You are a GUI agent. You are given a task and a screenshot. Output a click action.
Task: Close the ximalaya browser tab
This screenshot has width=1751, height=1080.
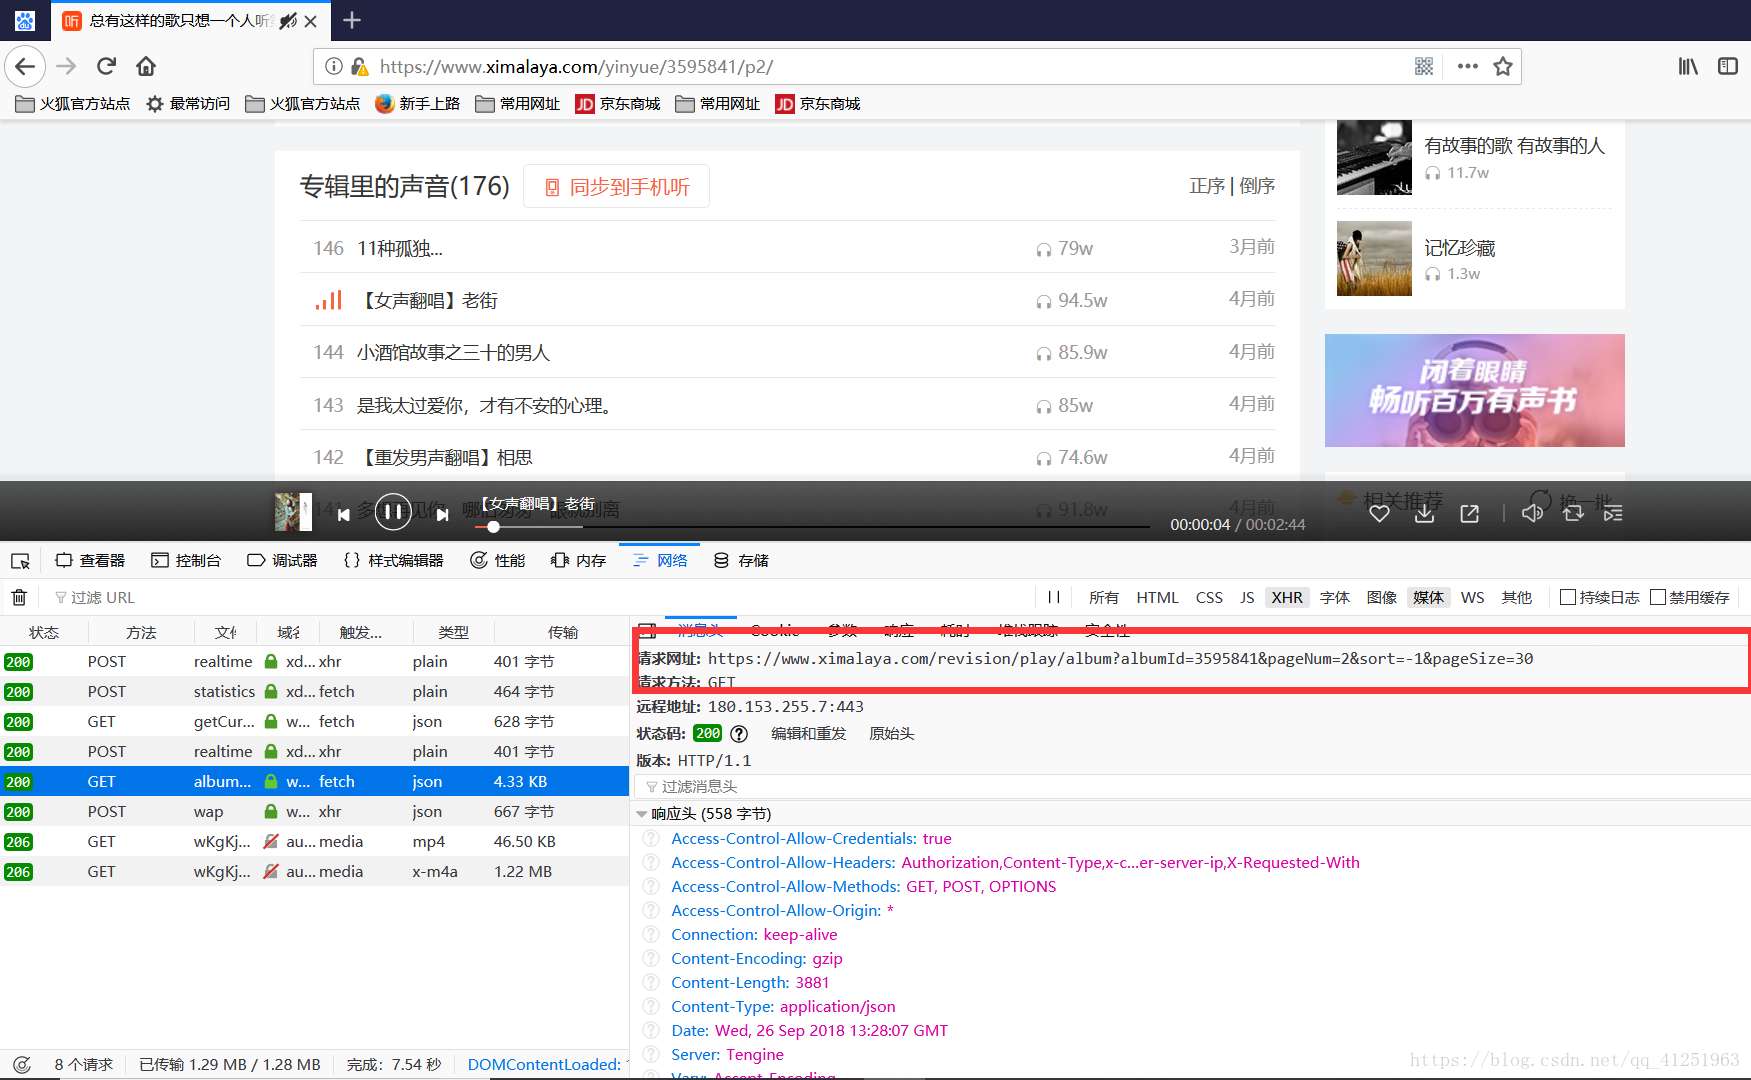coord(310,21)
